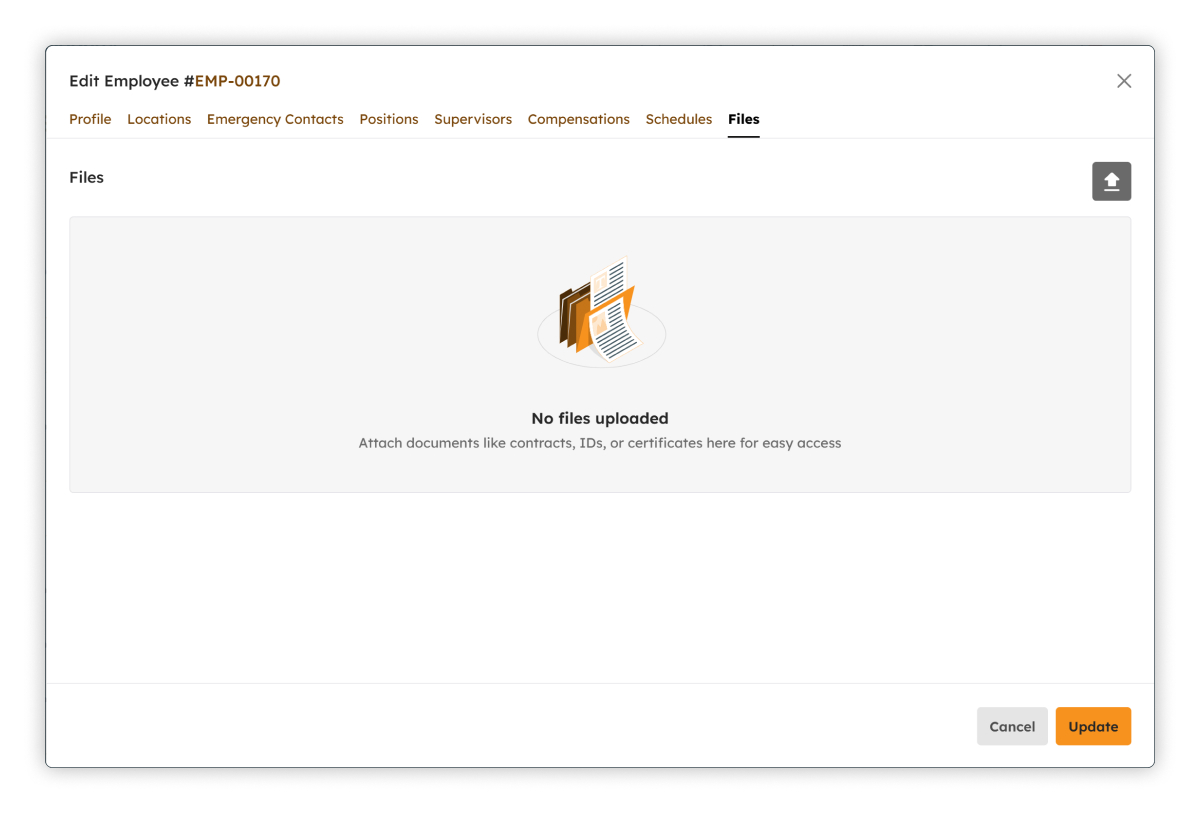Select the Positions tab

pyautogui.click(x=389, y=119)
